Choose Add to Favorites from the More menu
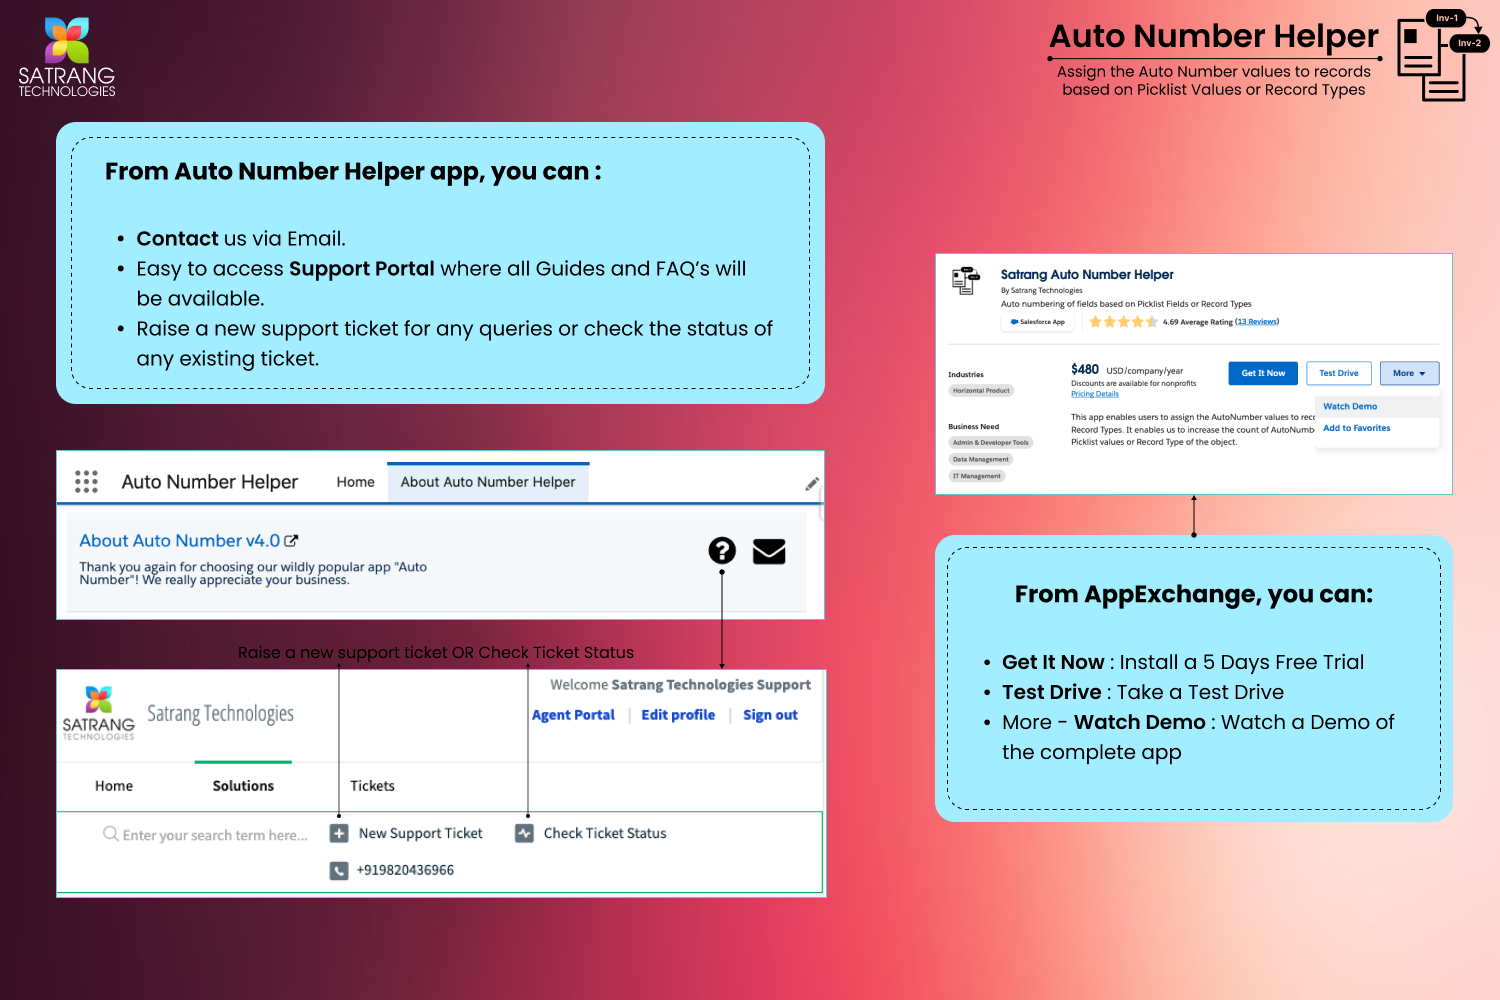This screenshot has height=1000, width=1500. point(1357,428)
